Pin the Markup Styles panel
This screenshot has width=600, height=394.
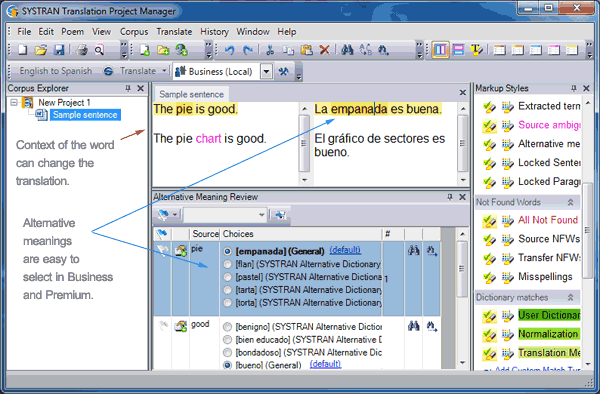(x=573, y=88)
